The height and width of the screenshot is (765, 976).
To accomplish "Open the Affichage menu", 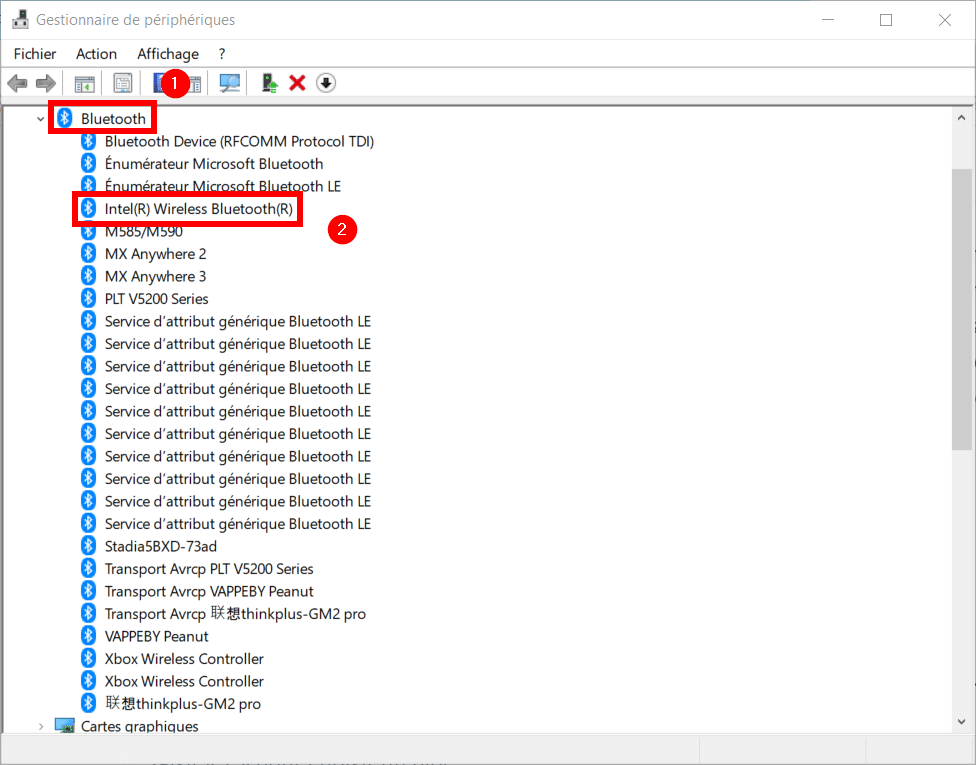I will (x=167, y=54).
